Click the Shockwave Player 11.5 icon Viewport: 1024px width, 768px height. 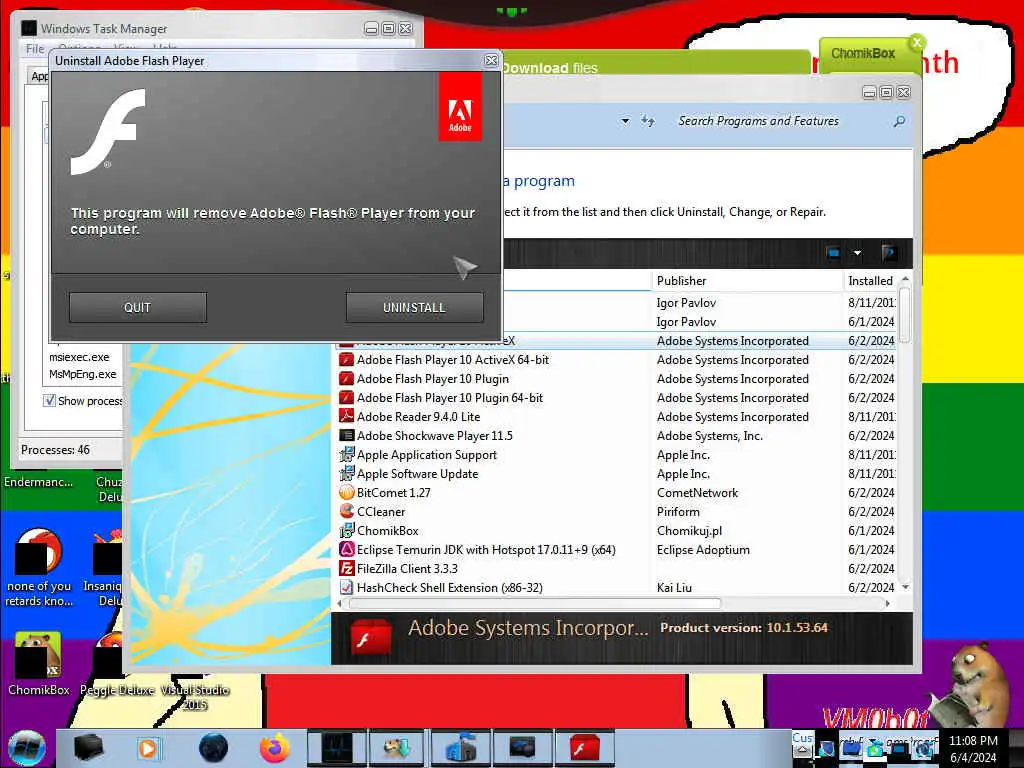click(x=347, y=435)
